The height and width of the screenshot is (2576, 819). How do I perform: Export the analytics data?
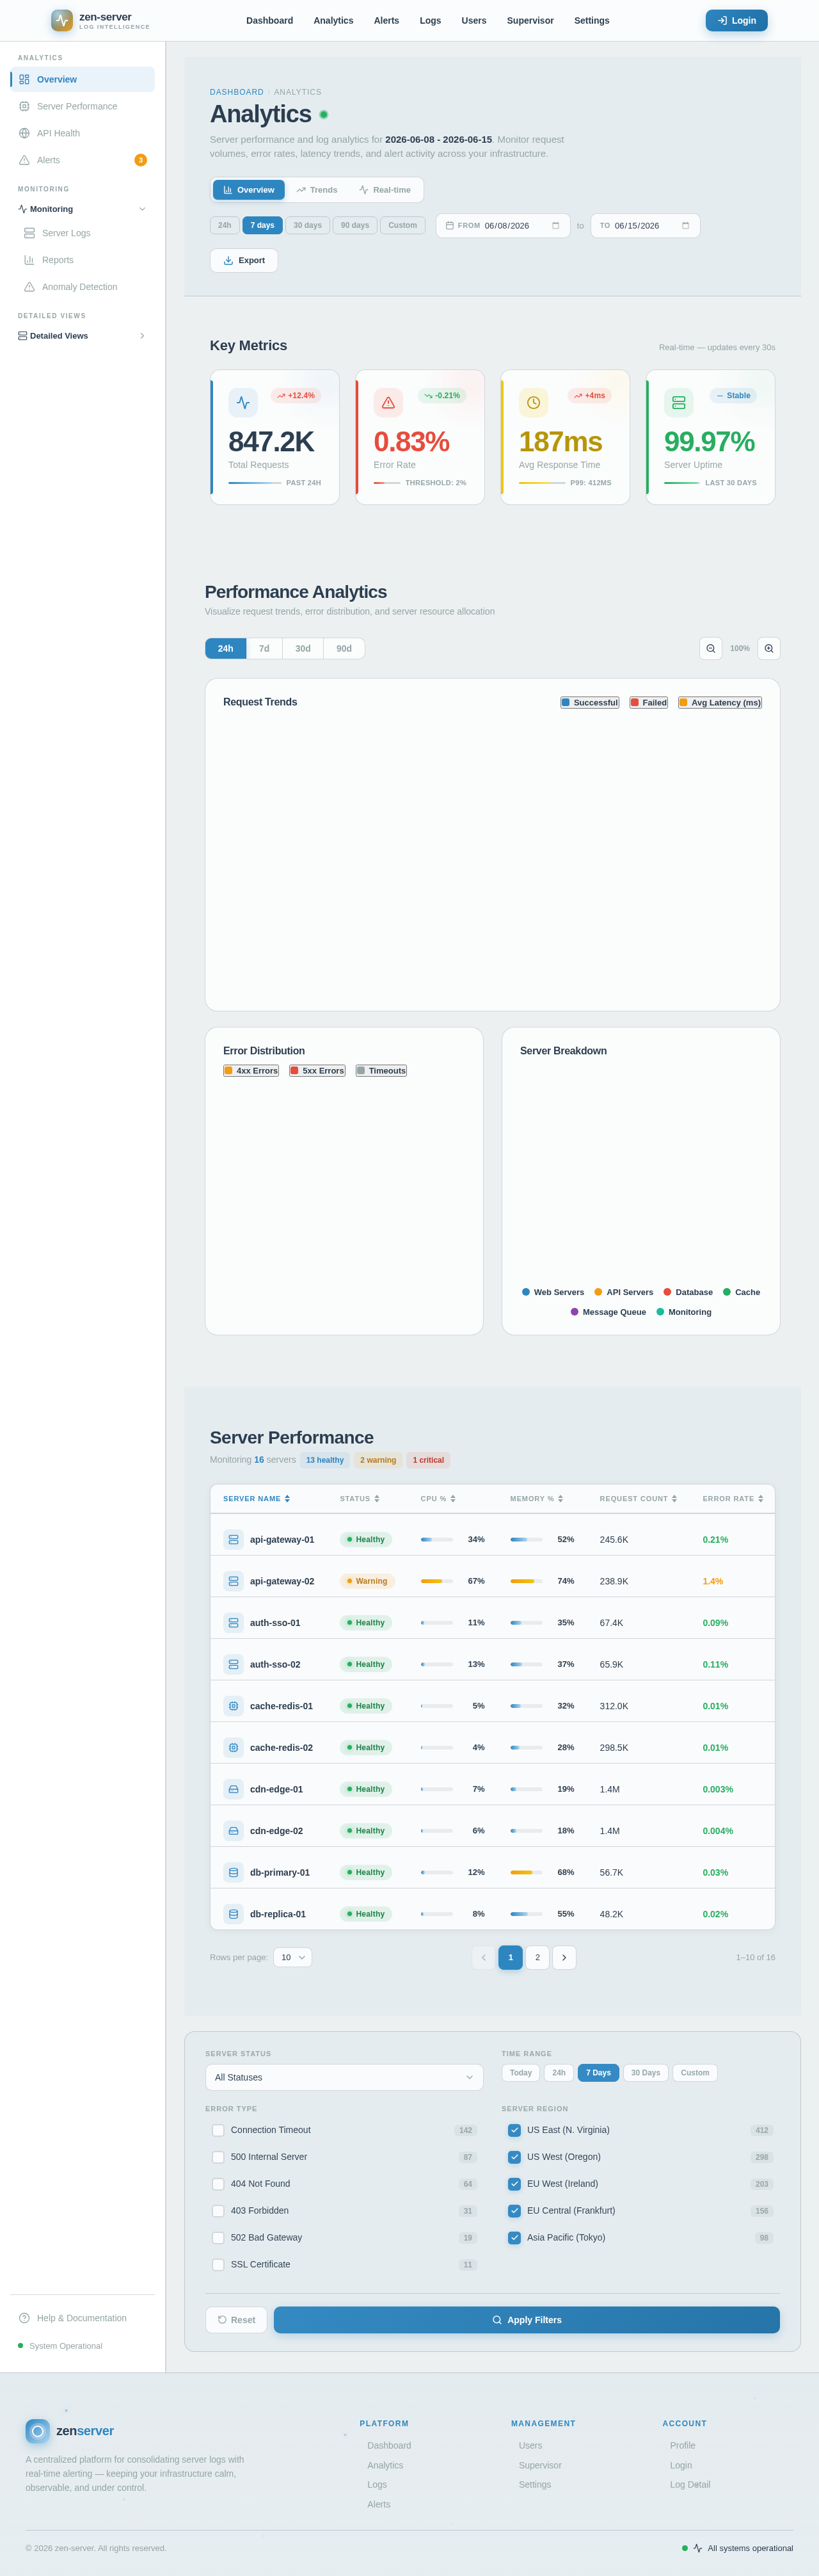(244, 260)
